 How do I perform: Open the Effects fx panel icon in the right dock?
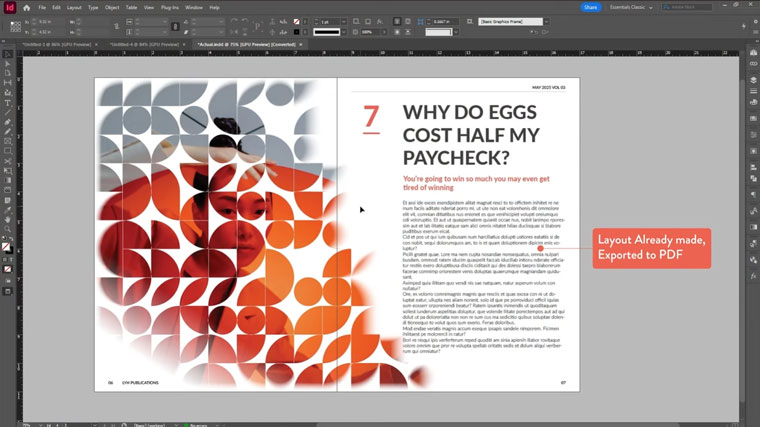[x=753, y=276]
